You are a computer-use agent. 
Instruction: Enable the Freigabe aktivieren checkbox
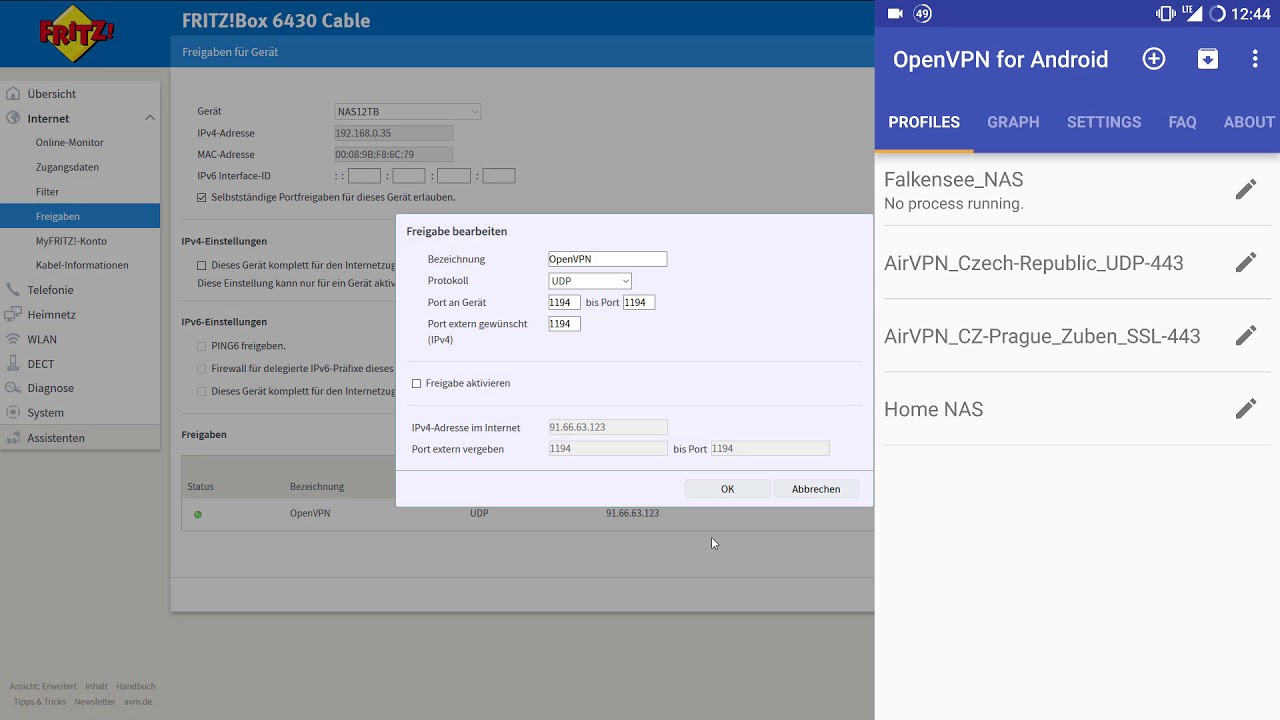pyautogui.click(x=417, y=384)
